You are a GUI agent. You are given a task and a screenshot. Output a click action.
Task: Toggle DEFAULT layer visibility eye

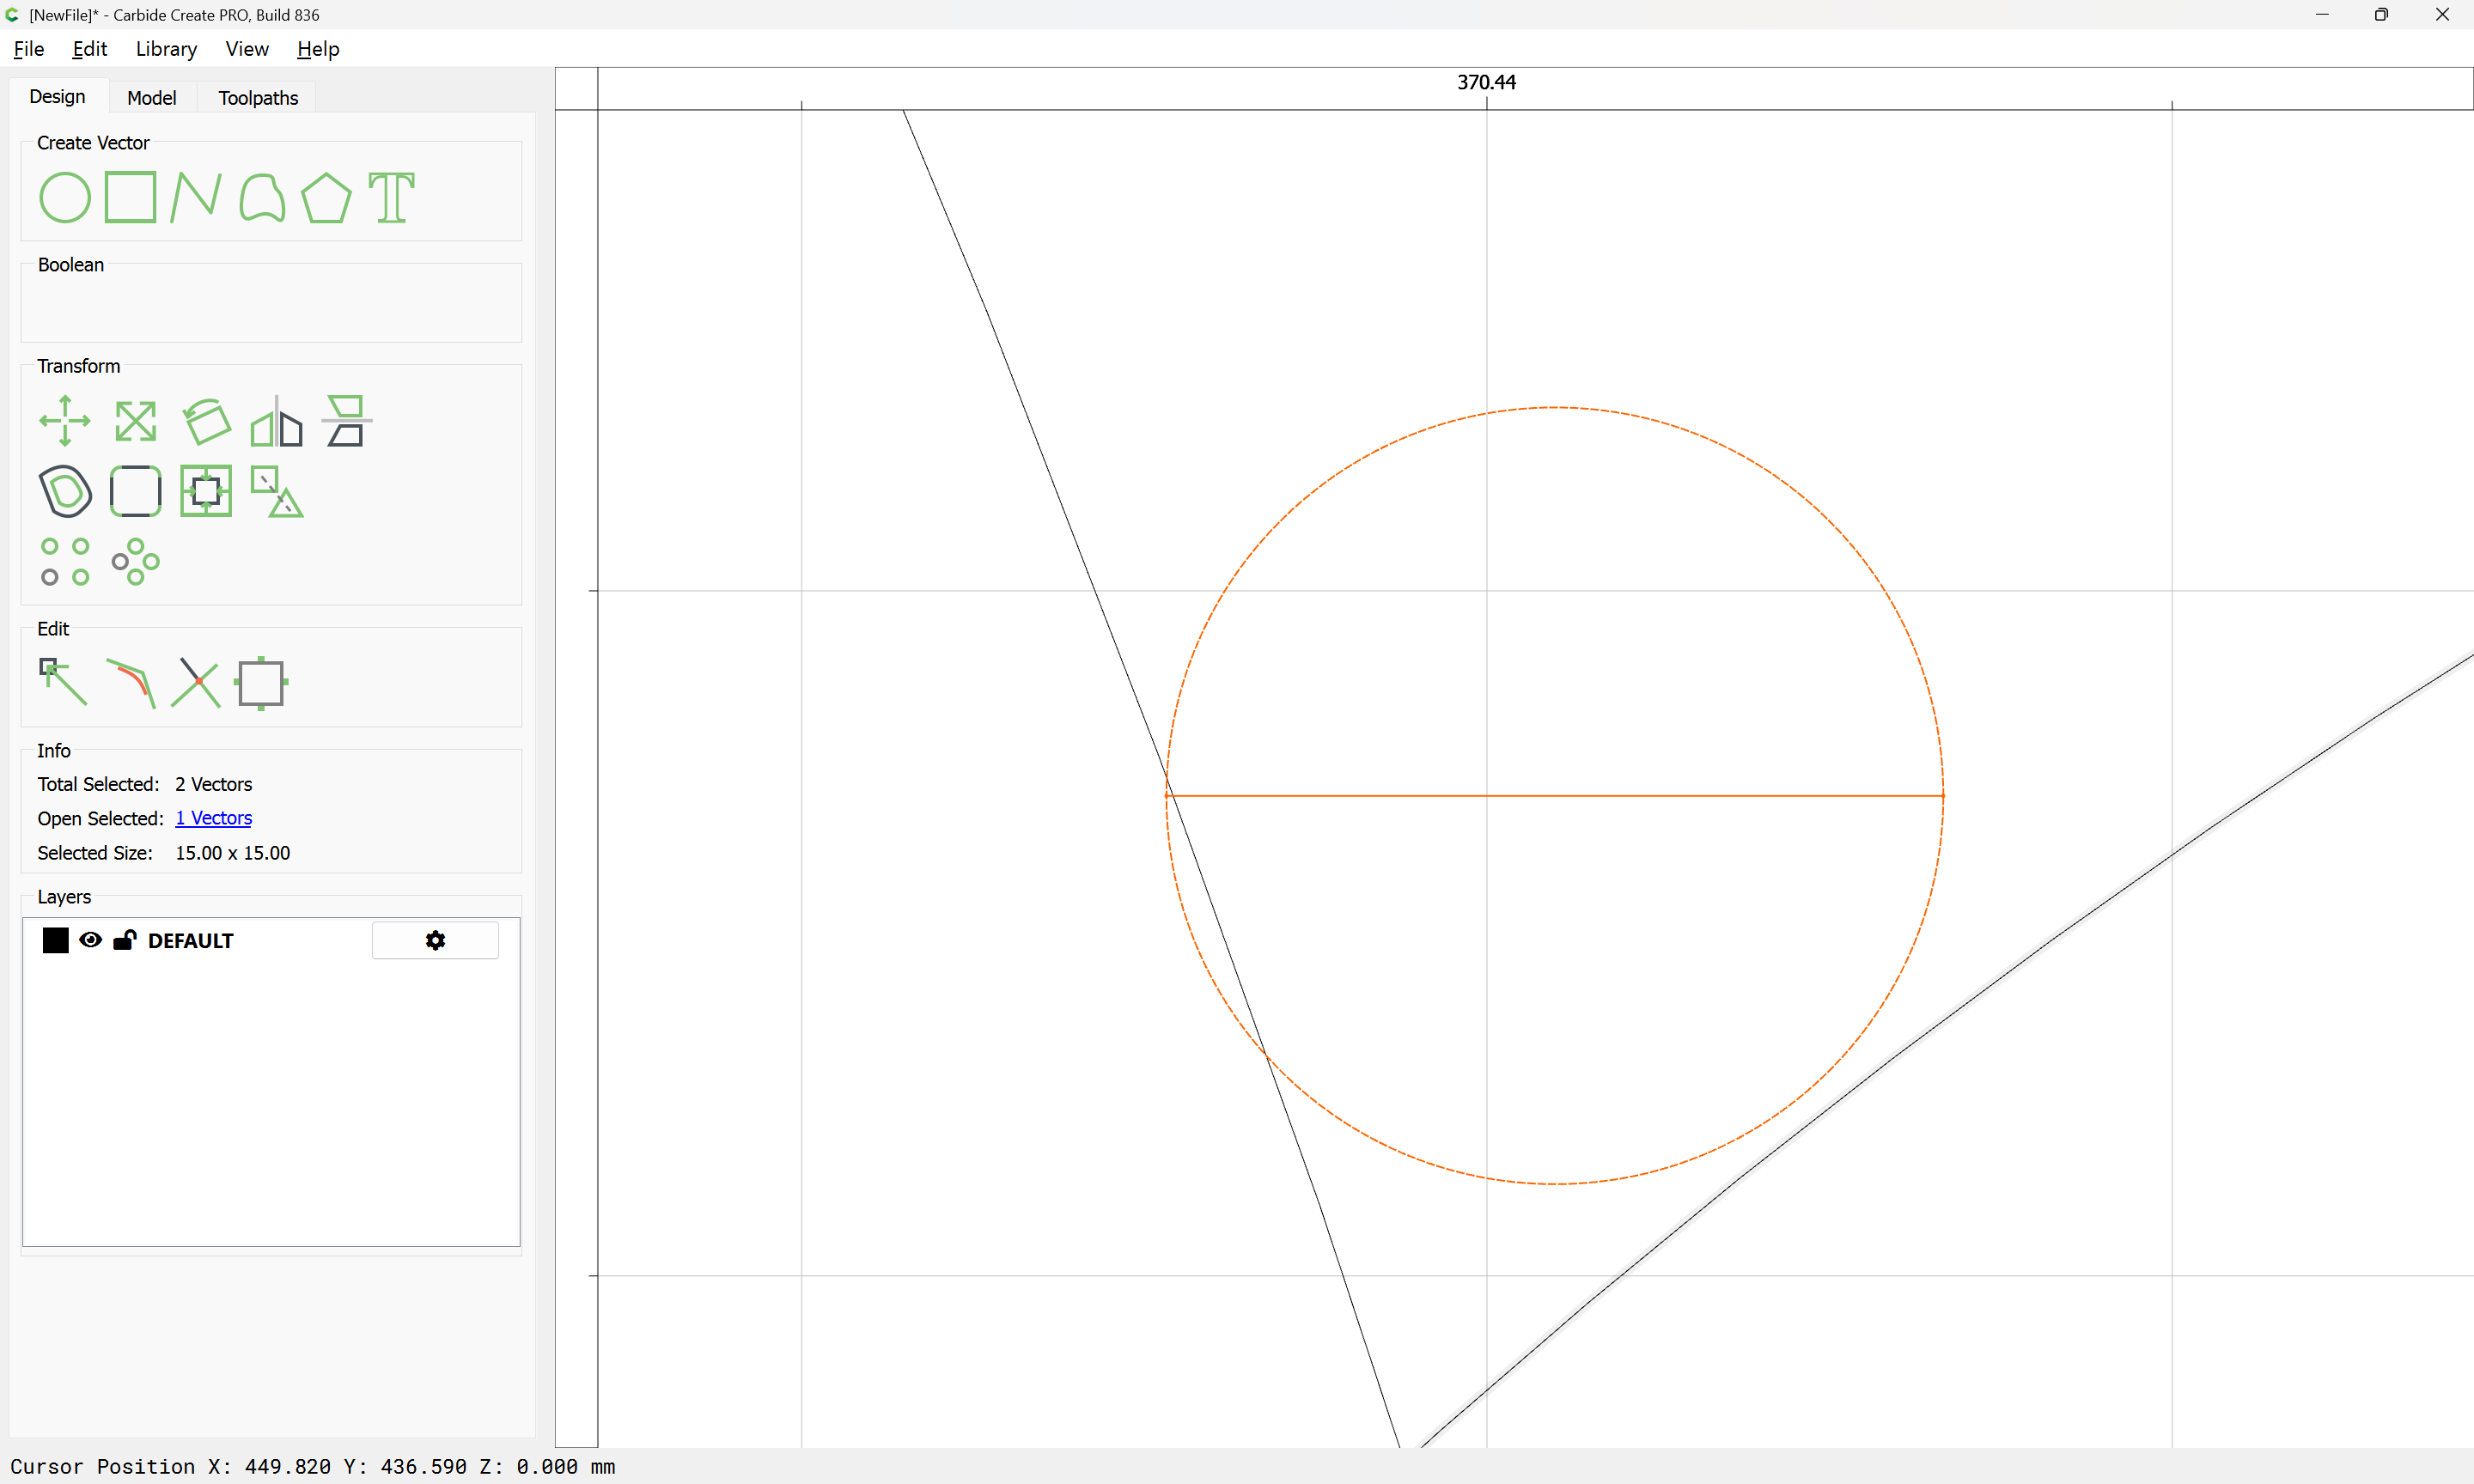90,940
